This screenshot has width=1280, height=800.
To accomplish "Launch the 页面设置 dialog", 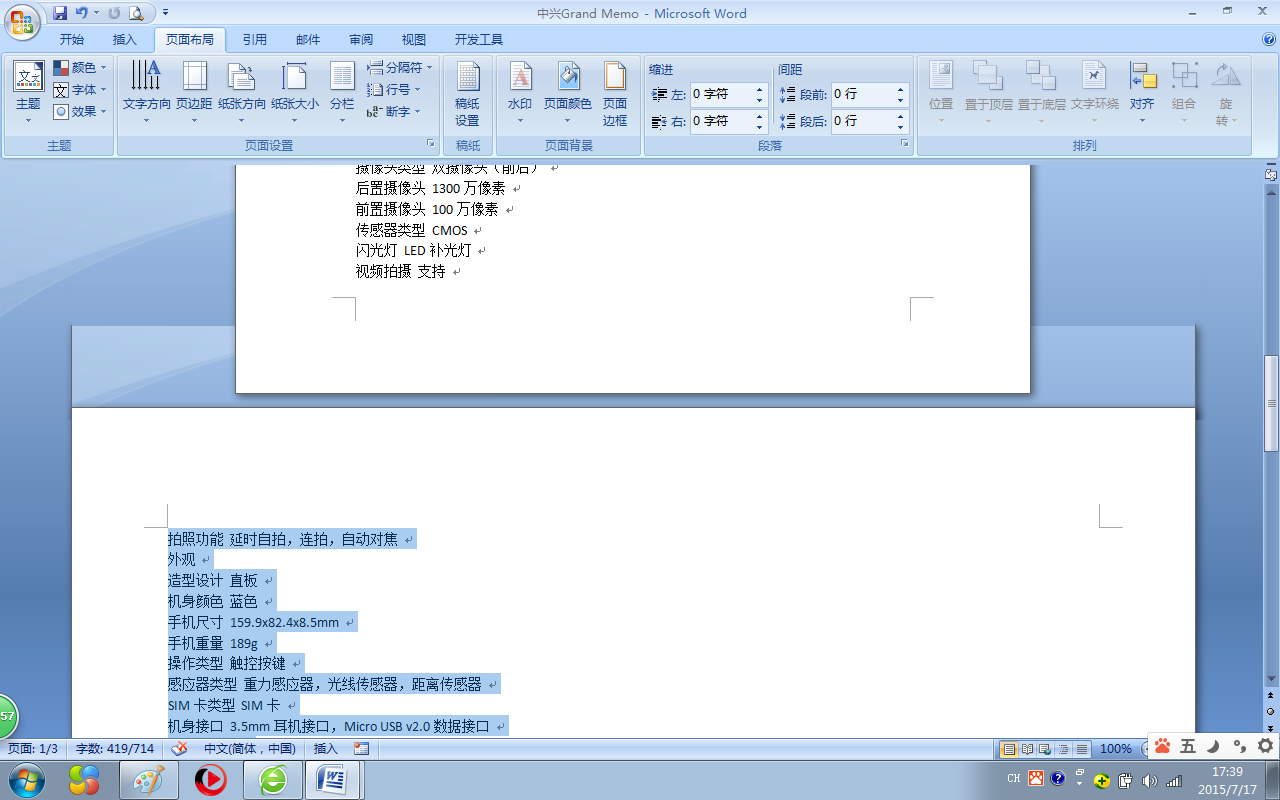I will (432, 145).
